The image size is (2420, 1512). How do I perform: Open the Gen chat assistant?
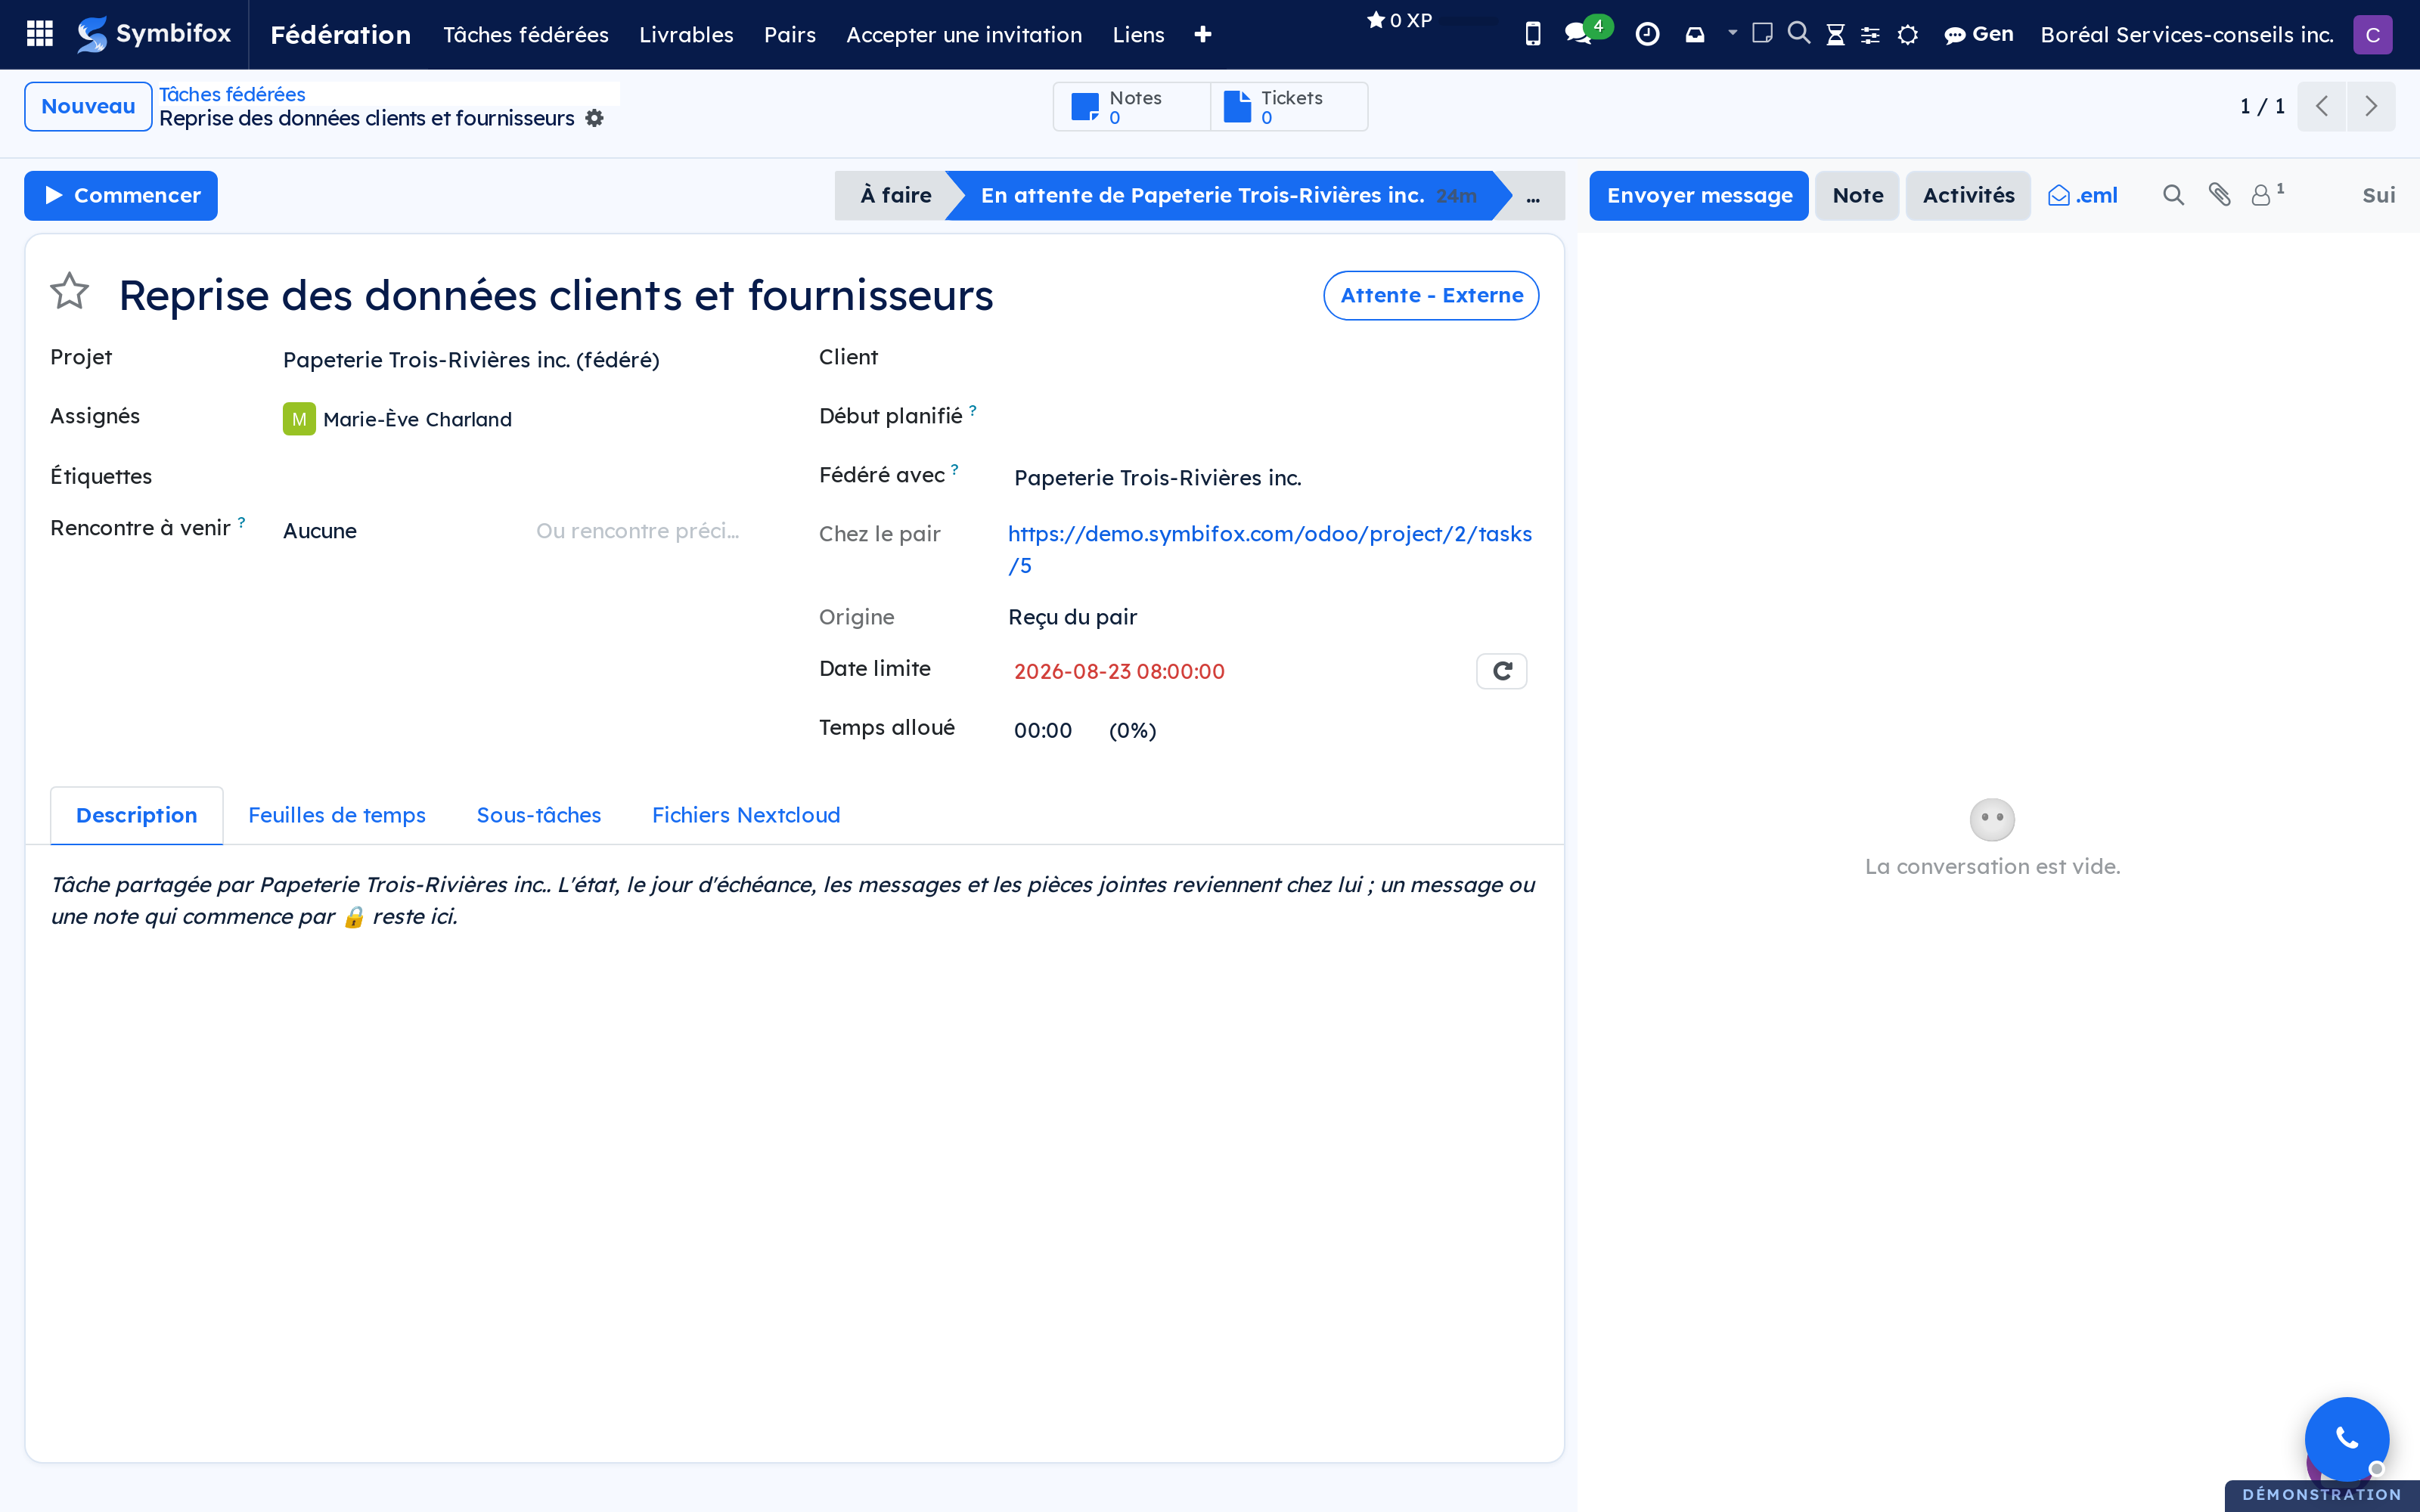tap(1978, 35)
